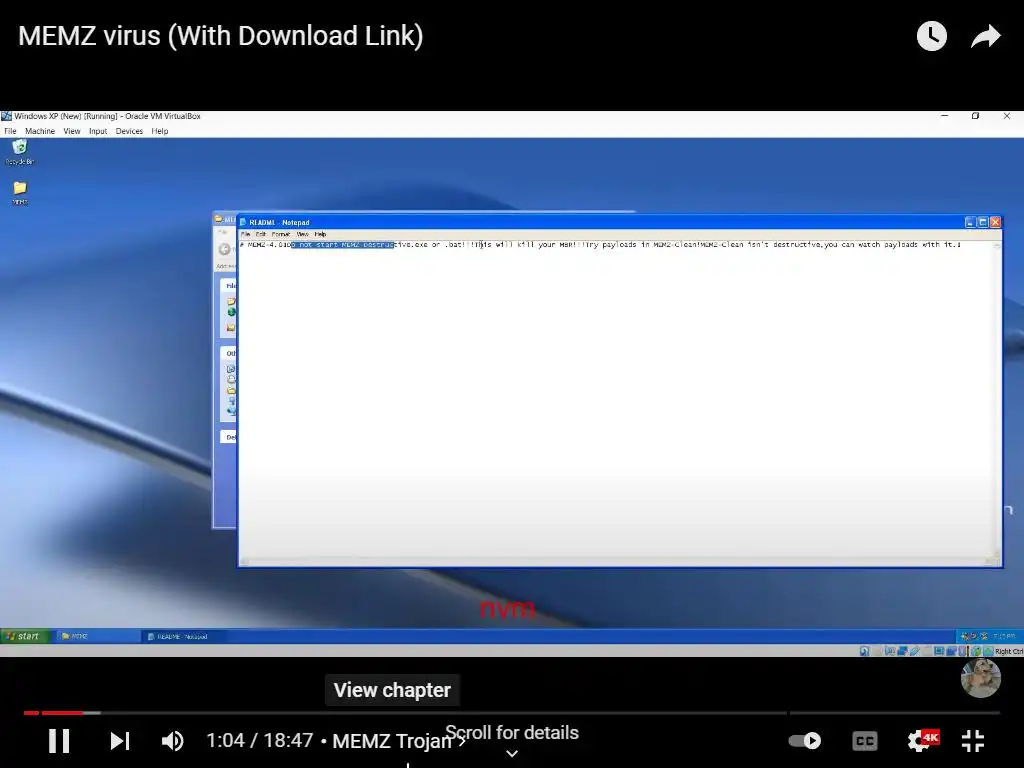Click the VirtualBox window title icon
This screenshot has height=768, width=1024.
click(7, 116)
